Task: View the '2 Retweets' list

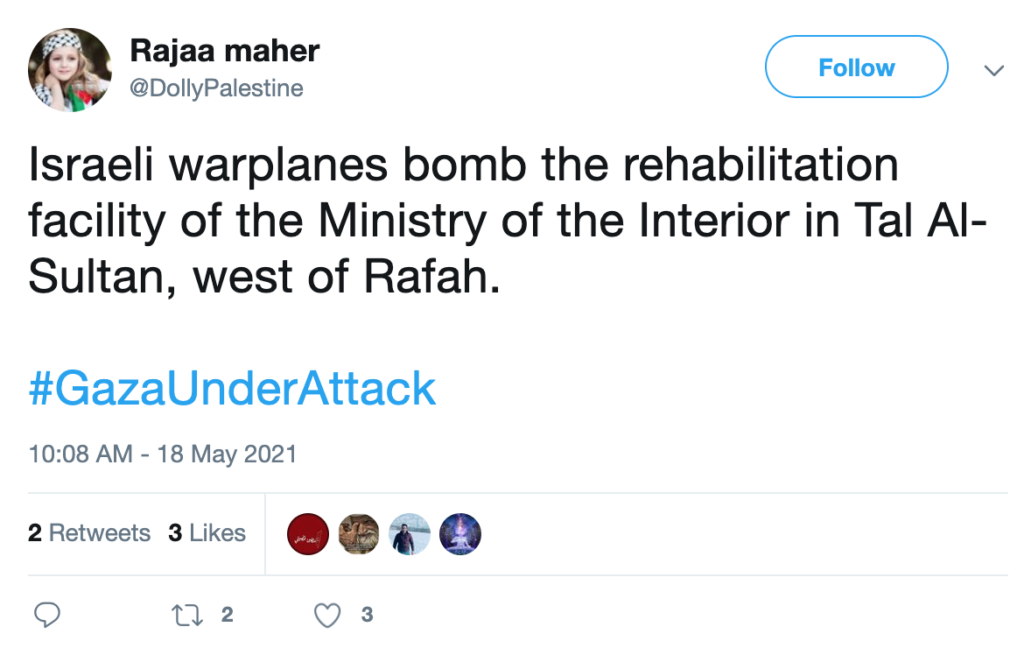Action: [x=89, y=533]
